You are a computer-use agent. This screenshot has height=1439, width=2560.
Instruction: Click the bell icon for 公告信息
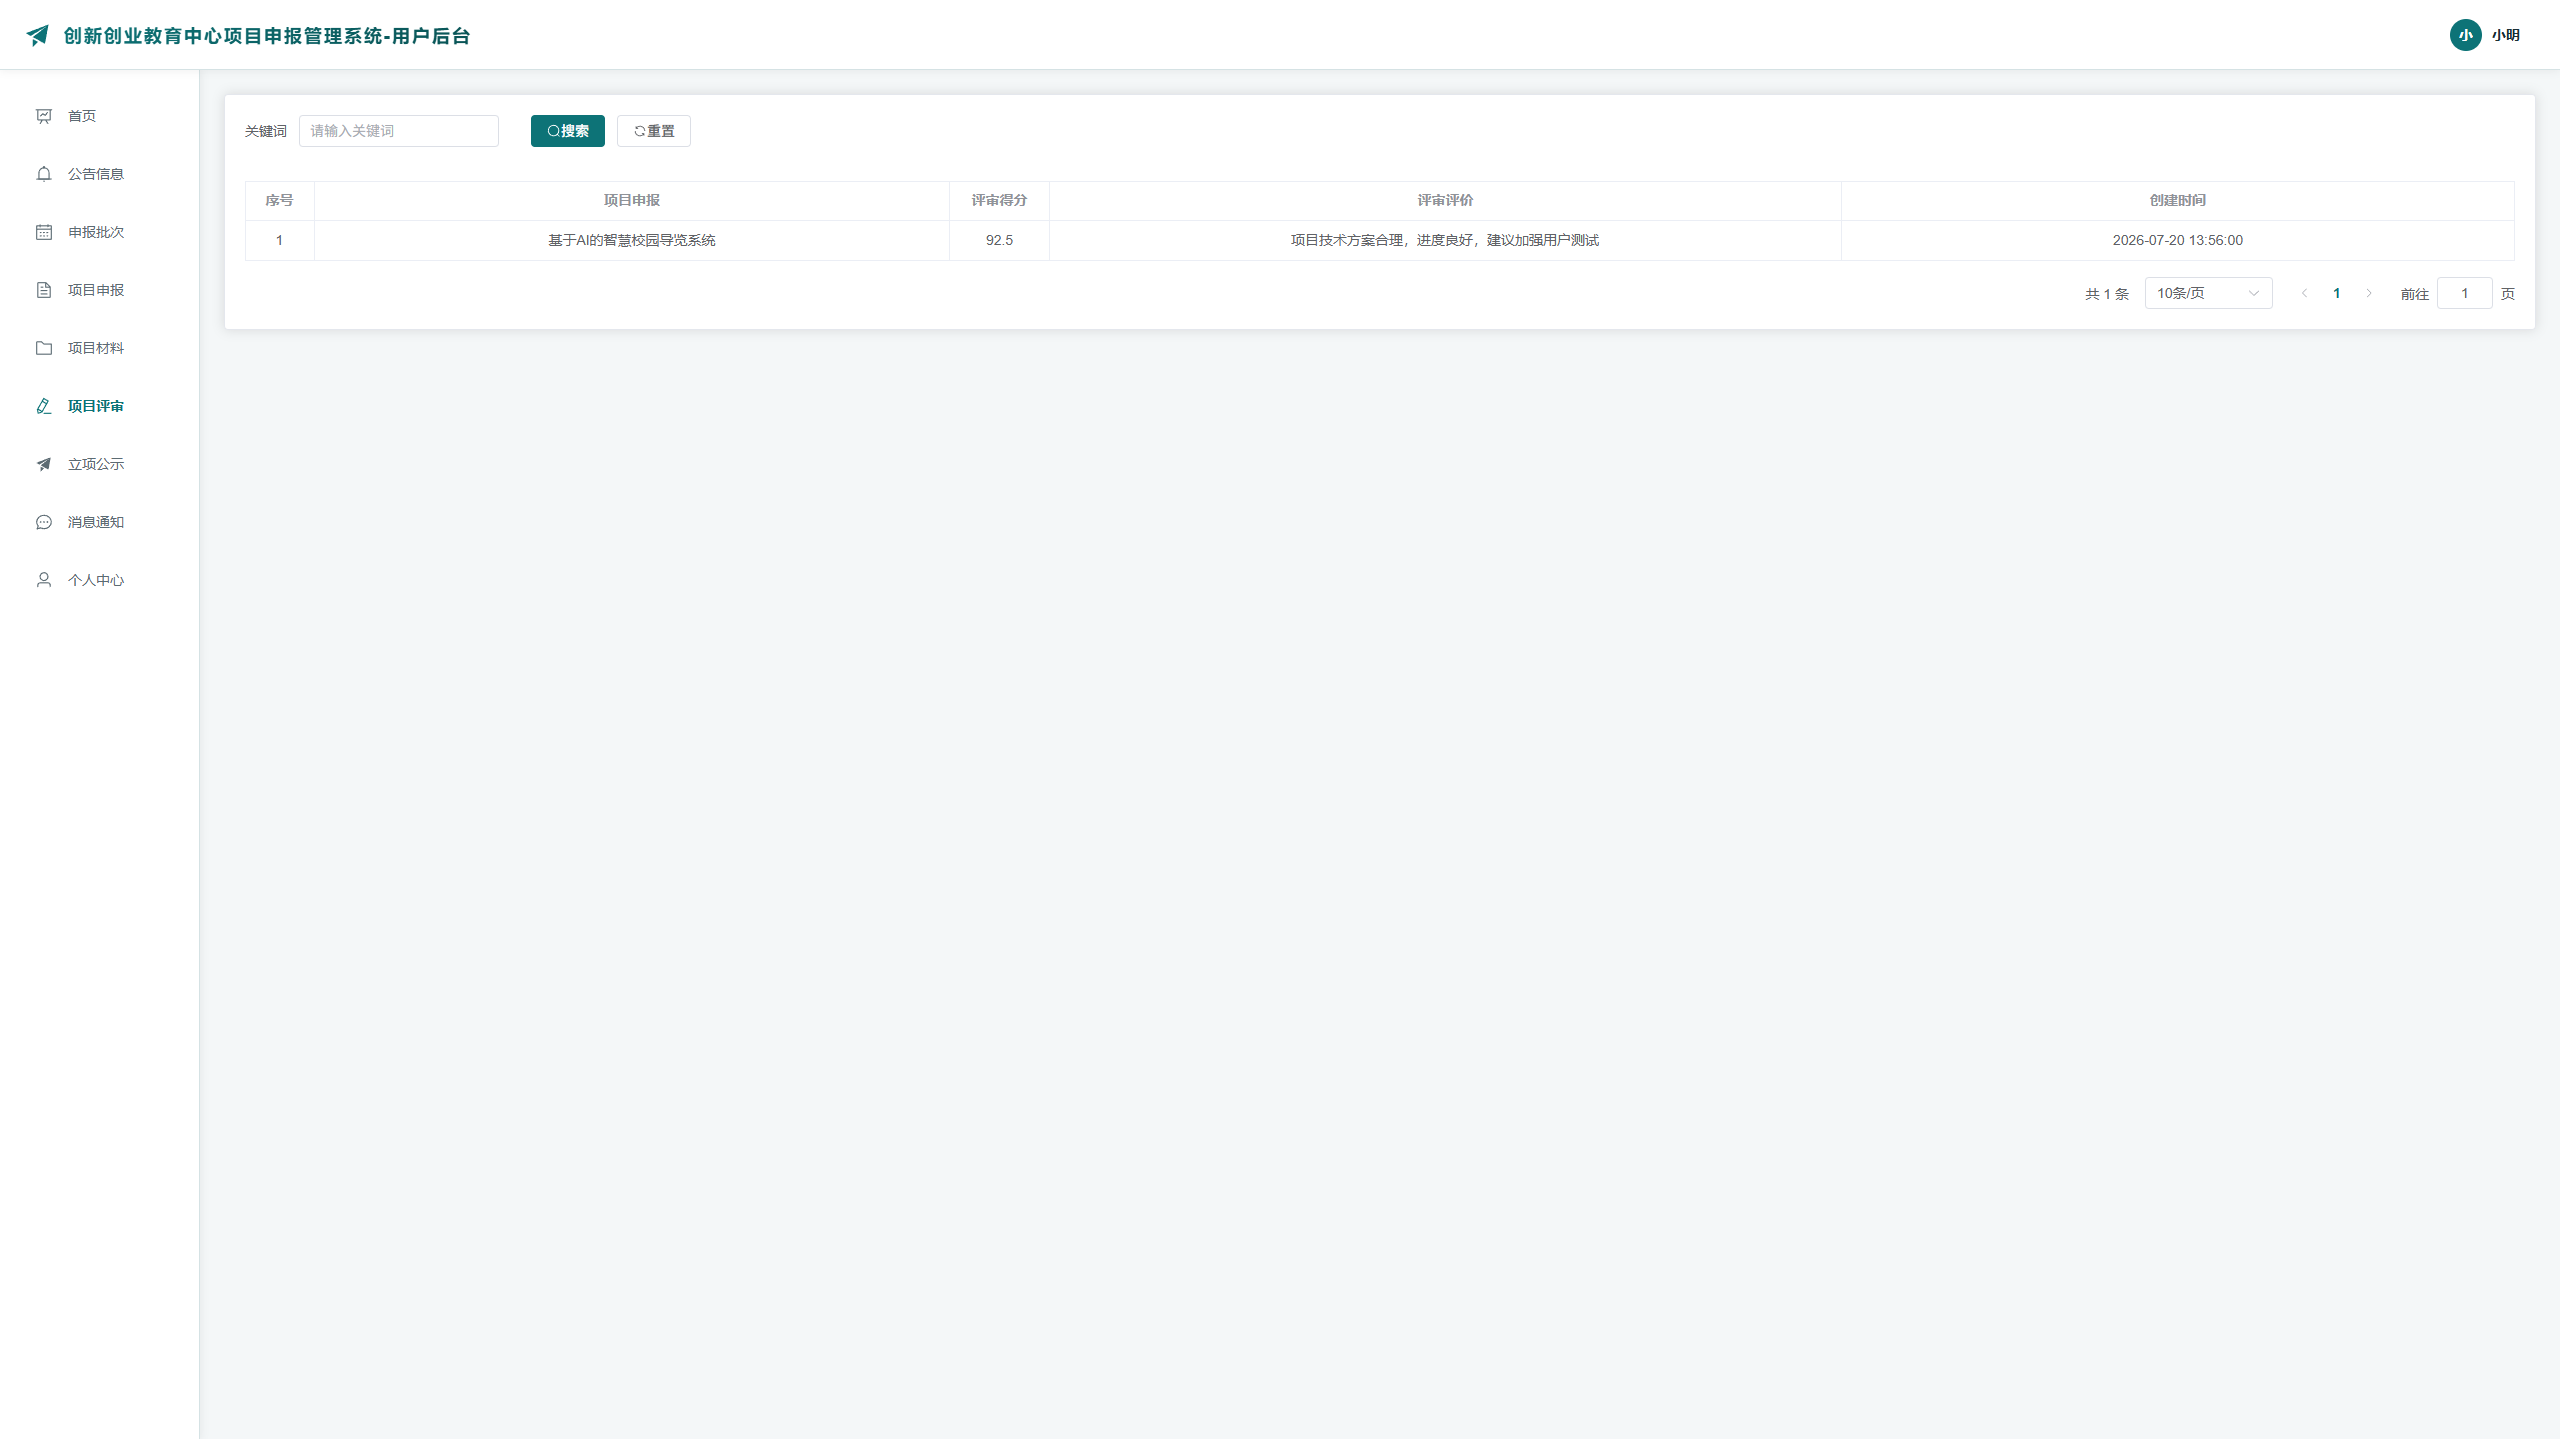click(x=44, y=174)
